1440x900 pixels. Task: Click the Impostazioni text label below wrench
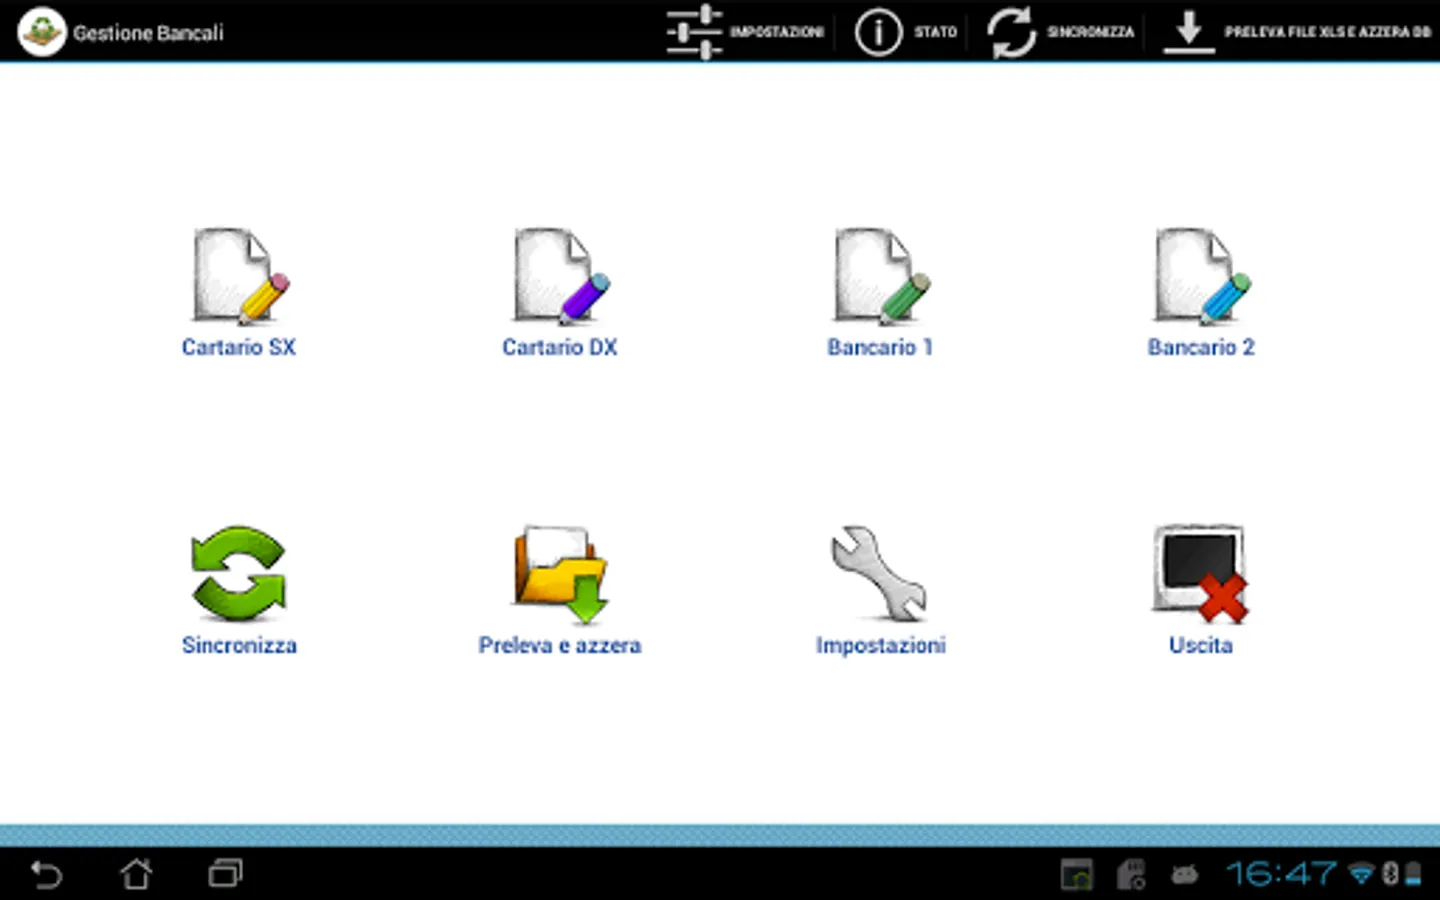(881, 646)
